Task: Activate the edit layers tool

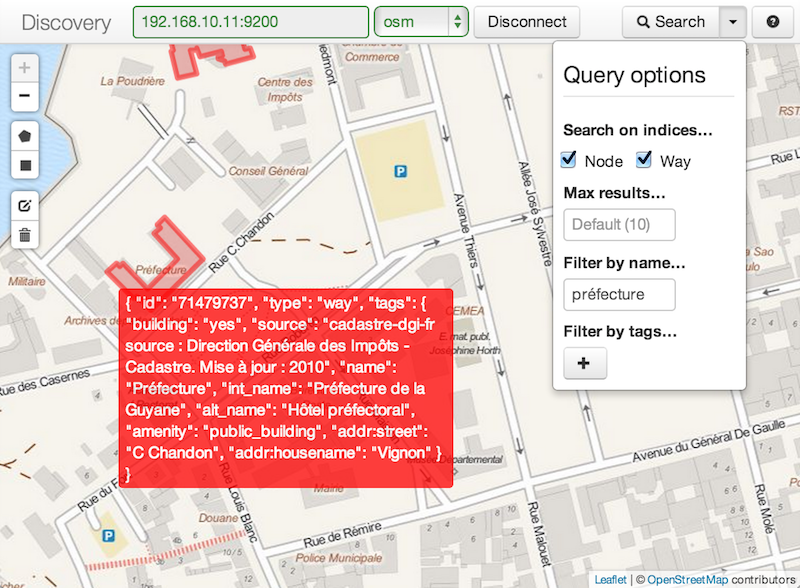Action: pos(24,206)
